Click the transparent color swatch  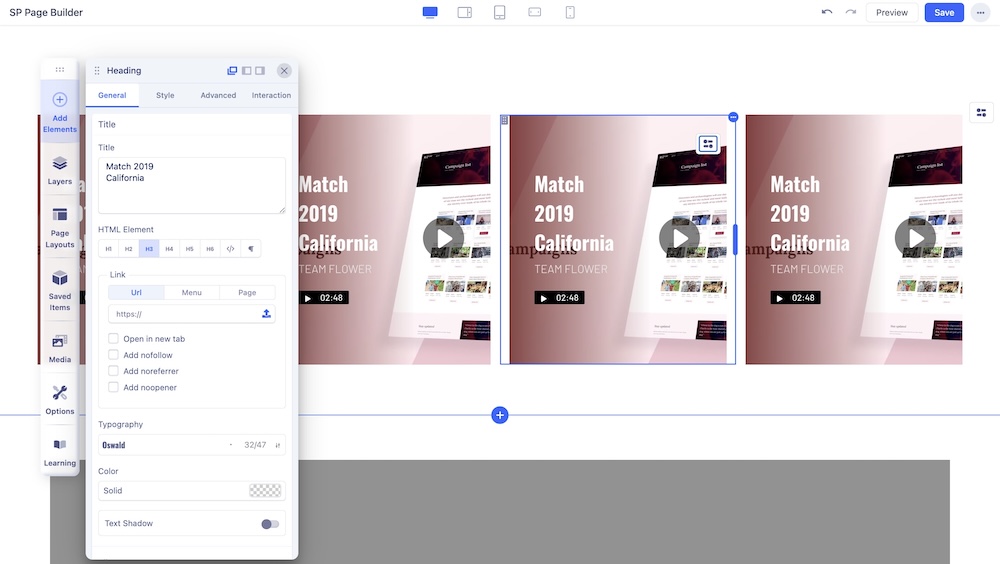click(x=265, y=491)
